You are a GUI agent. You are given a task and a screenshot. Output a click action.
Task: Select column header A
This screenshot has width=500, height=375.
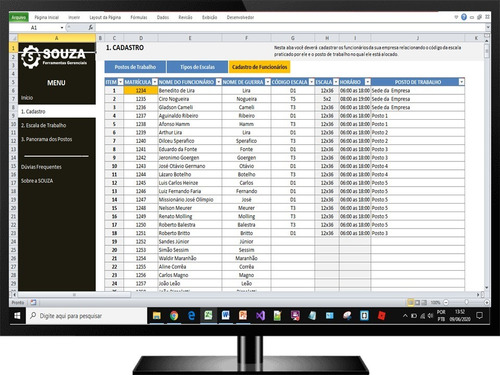click(x=57, y=38)
